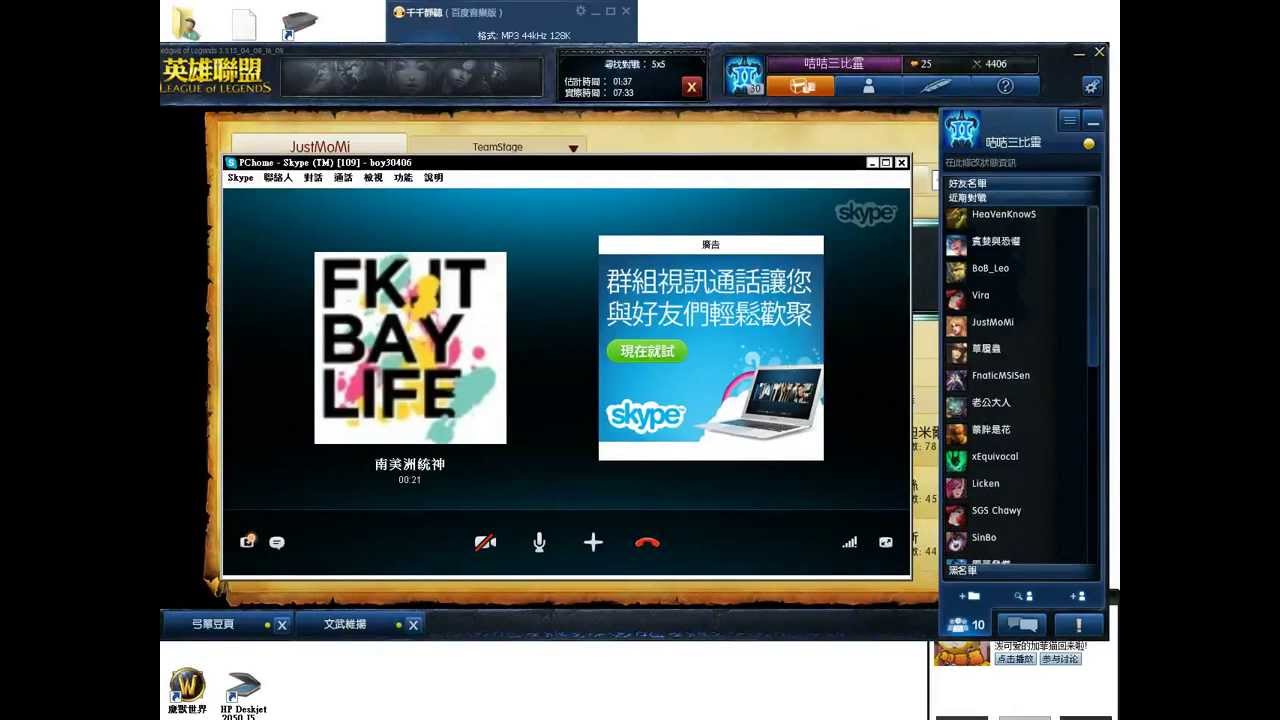The image size is (1280, 720).
Task: Select friend xEquivocal in the list
Action: pyautogui.click(x=1015, y=457)
